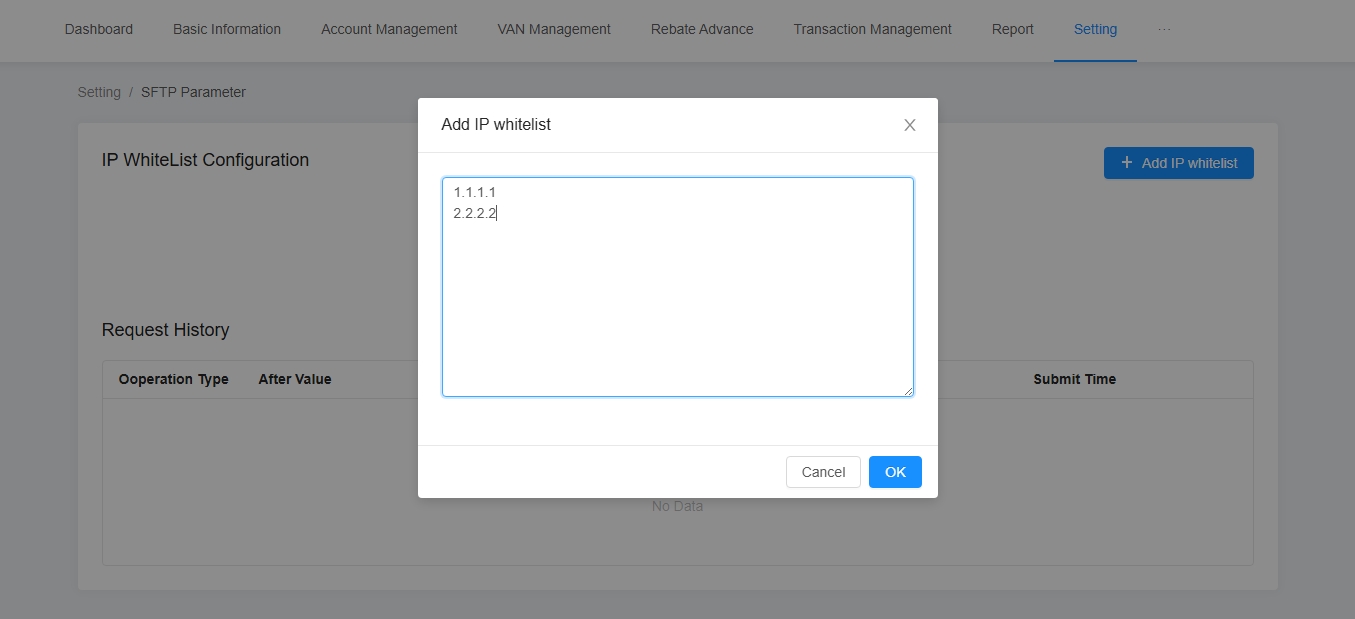
Task: Click the SFTP Parameter breadcrumb
Action: point(193,92)
